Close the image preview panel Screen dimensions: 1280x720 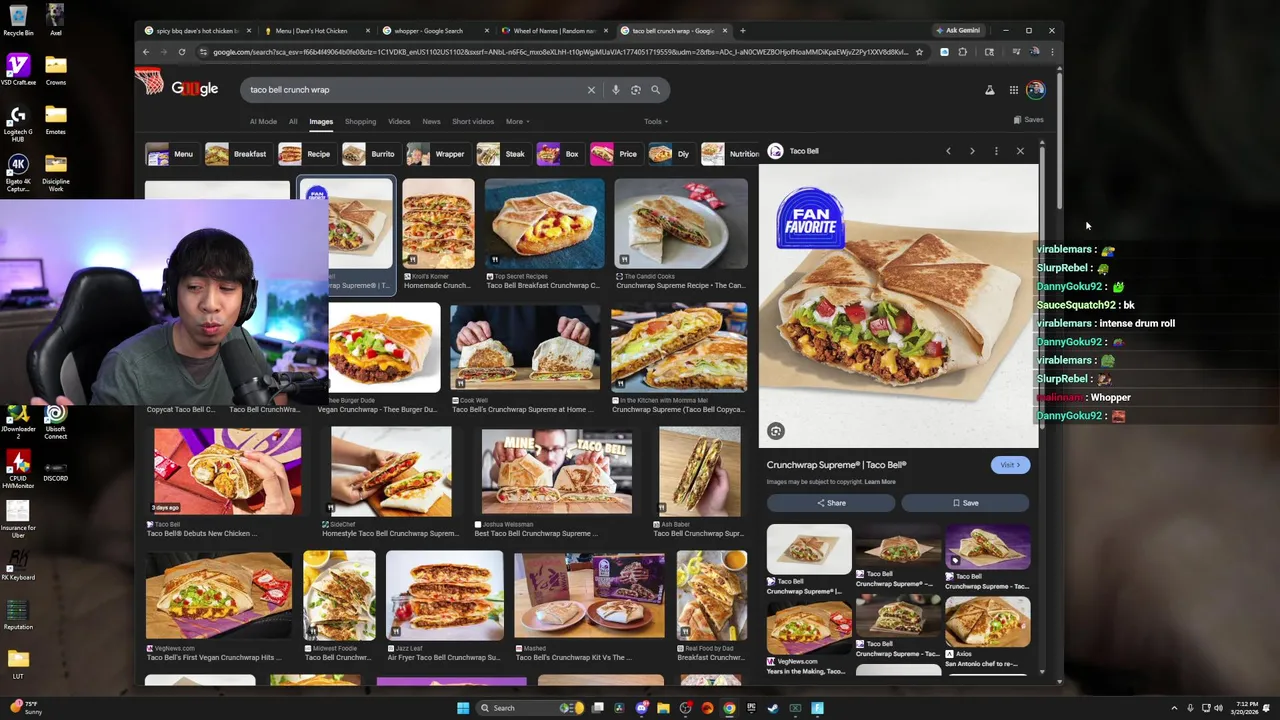point(1020,151)
